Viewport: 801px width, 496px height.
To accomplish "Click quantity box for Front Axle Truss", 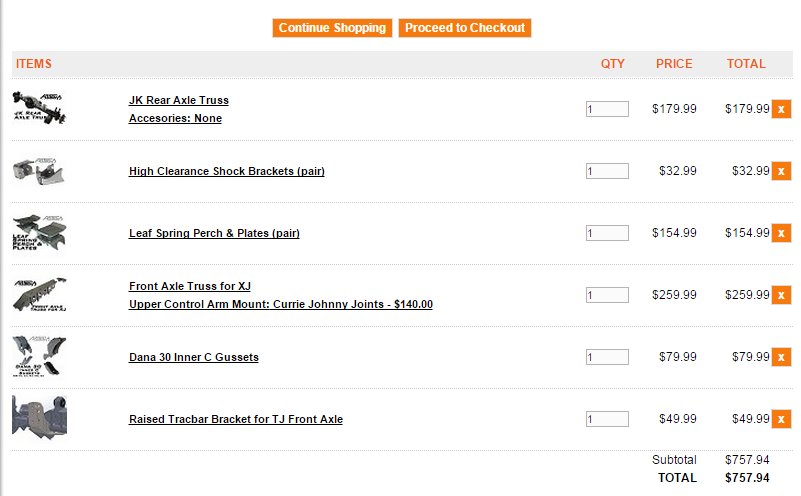I will point(607,295).
